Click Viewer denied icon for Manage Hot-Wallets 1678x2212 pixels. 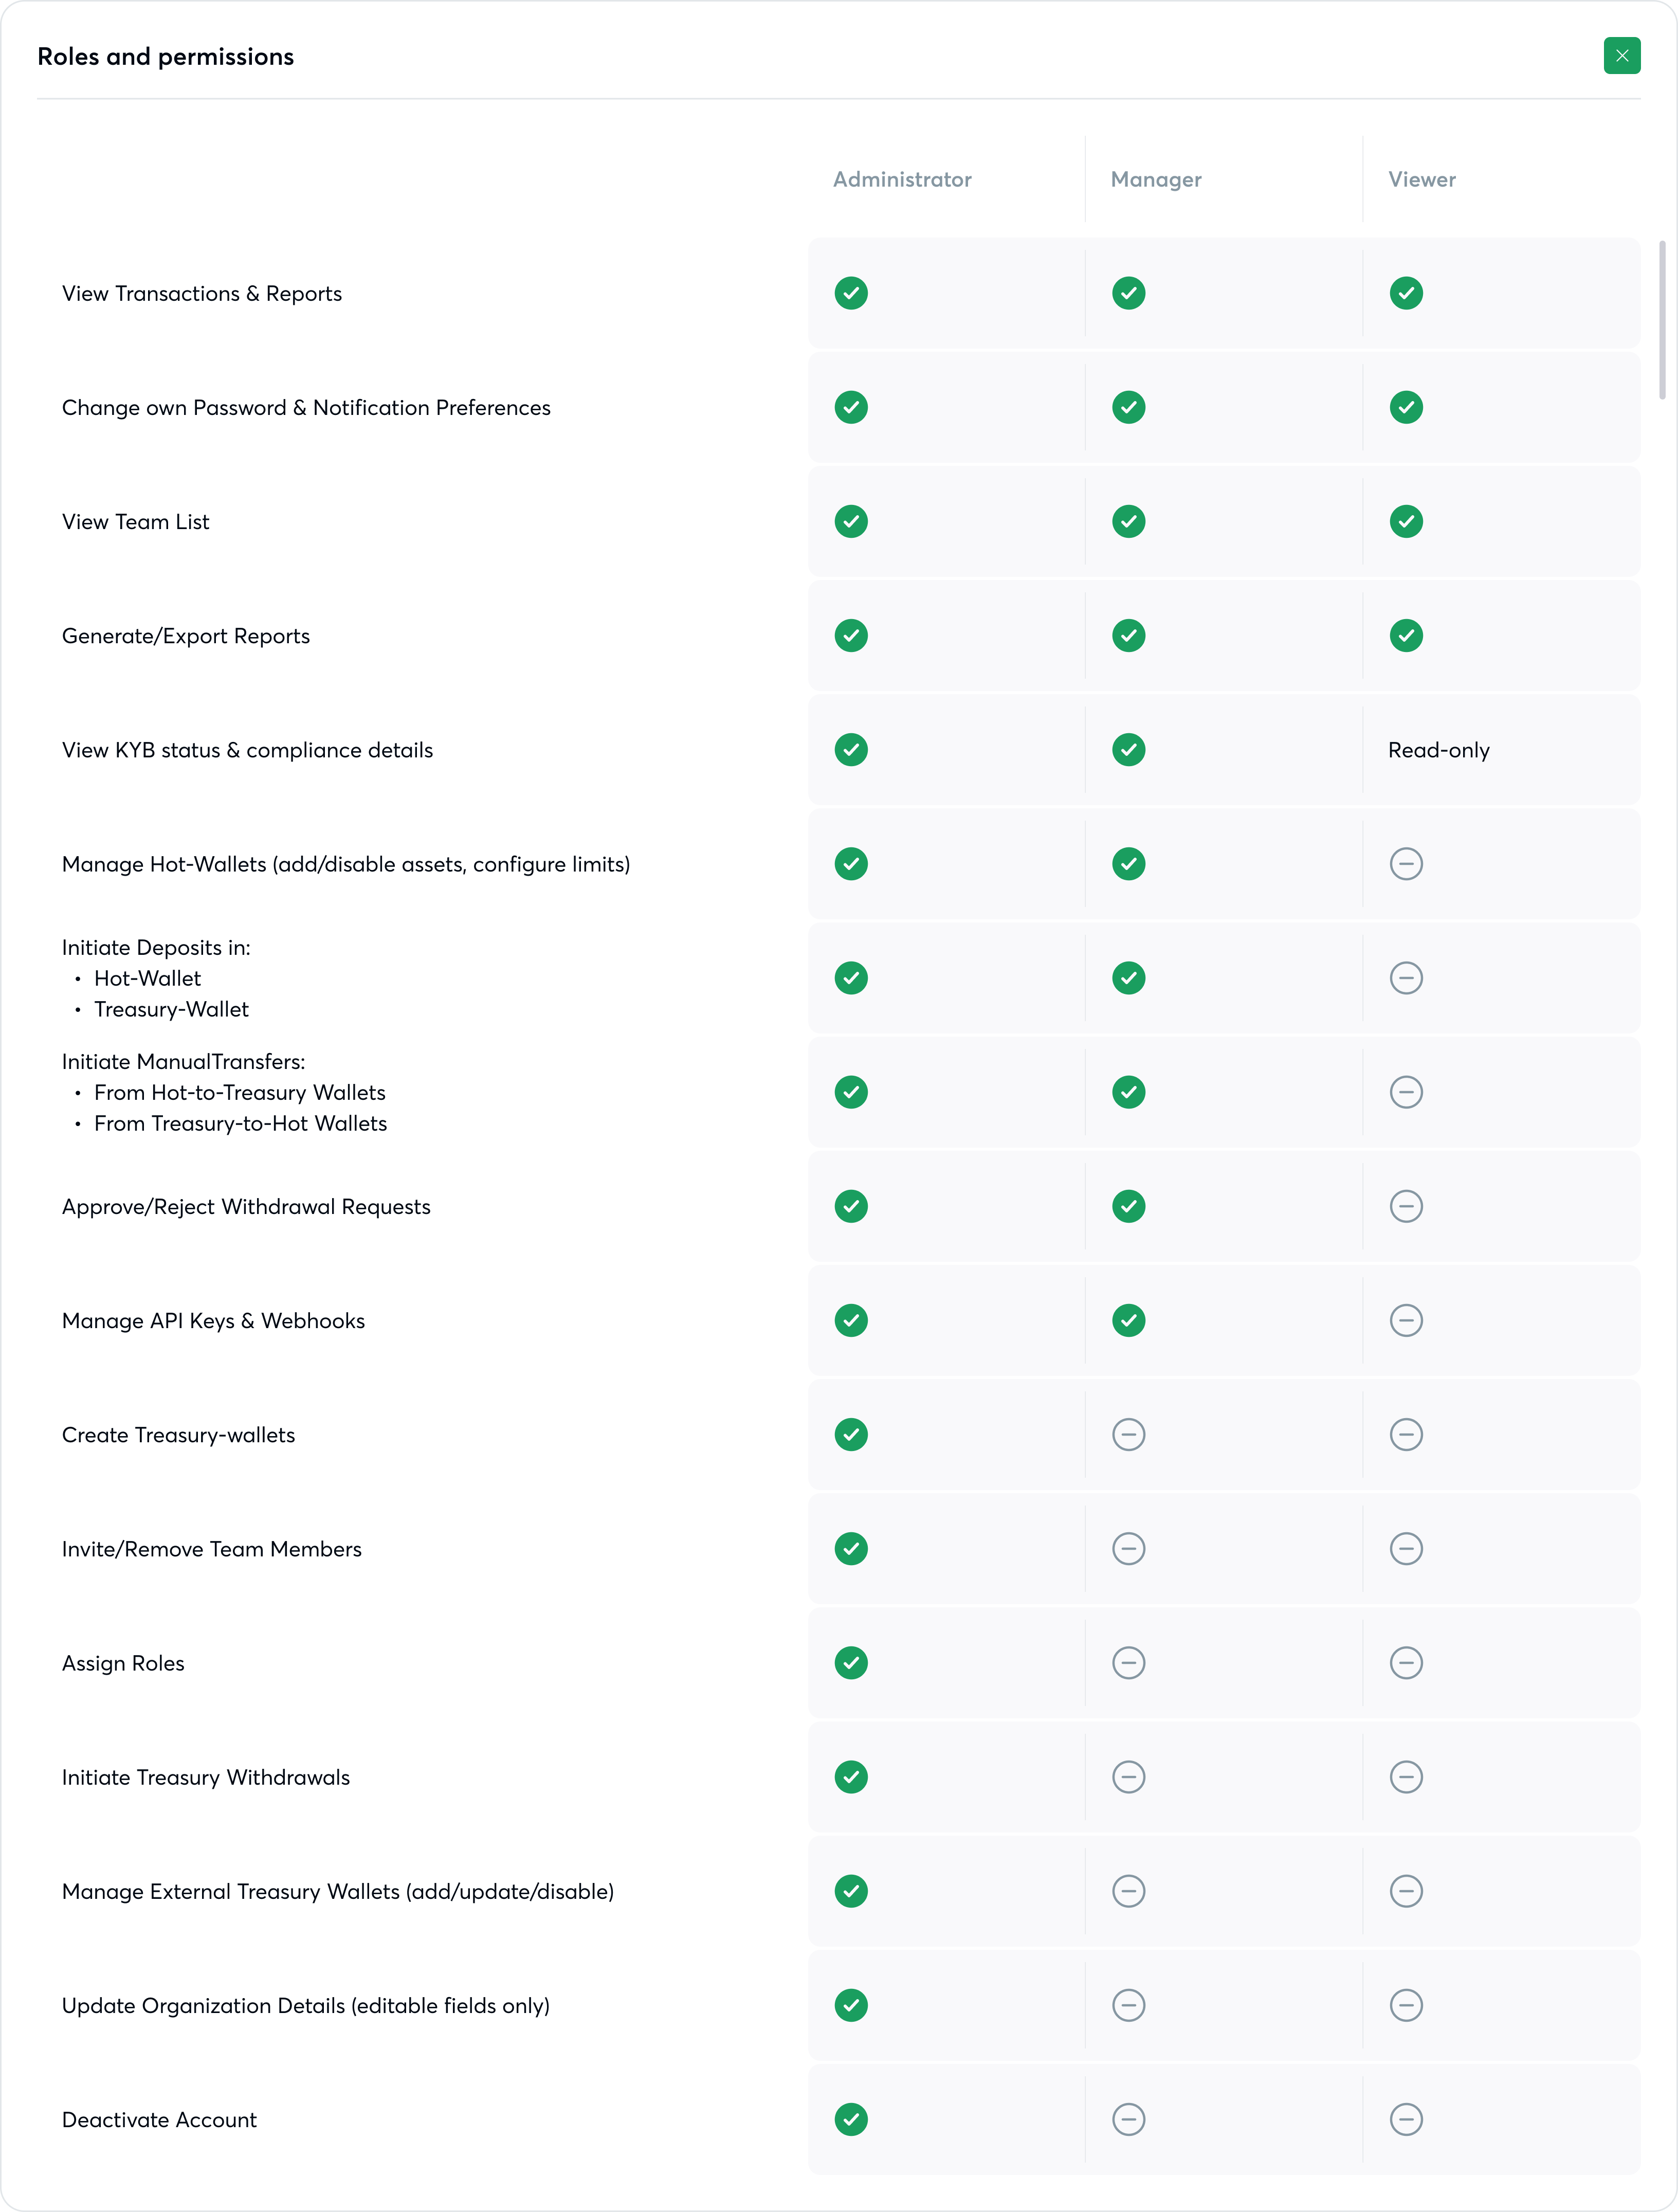click(x=1405, y=863)
